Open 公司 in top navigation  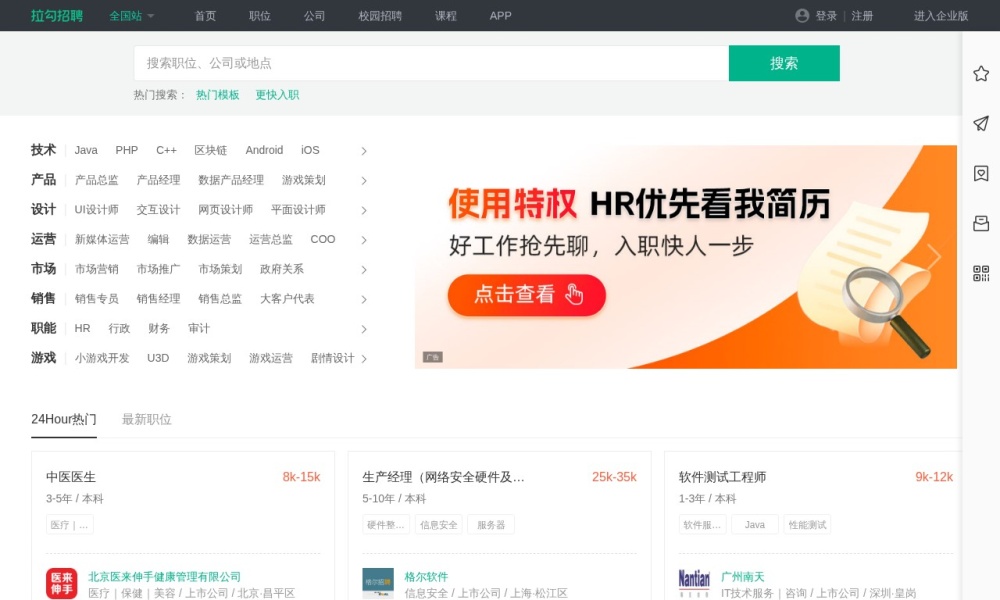coord(314,16)
